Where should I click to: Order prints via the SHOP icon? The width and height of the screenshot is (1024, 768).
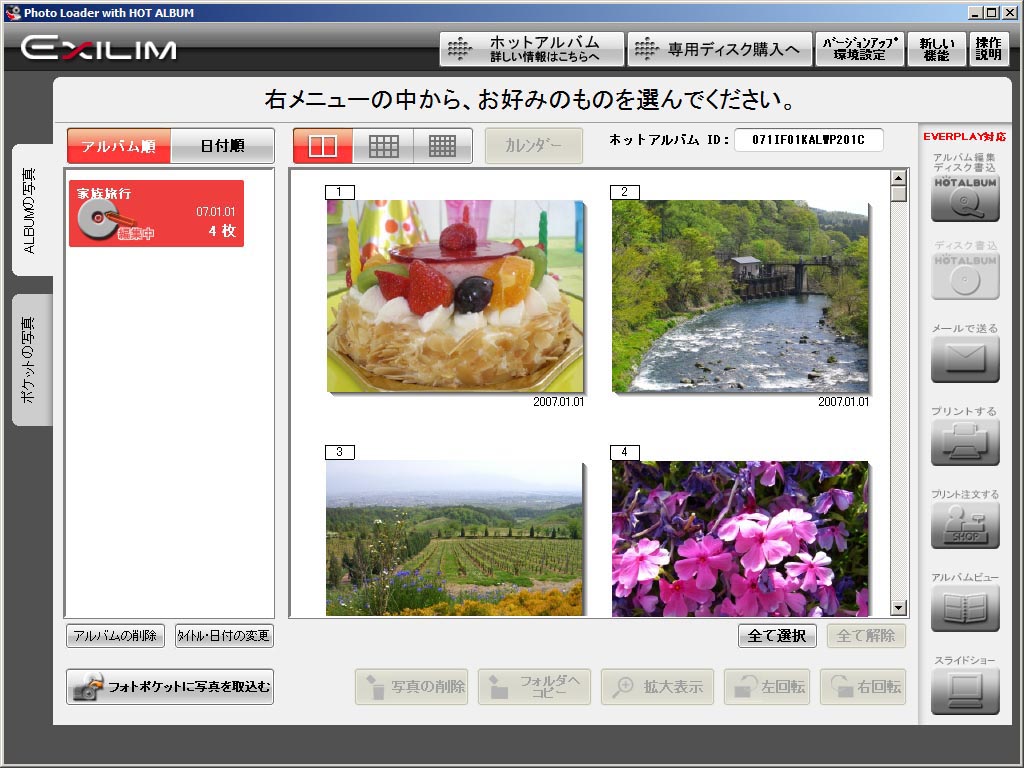pyautogui.click(x=963, y=524)
